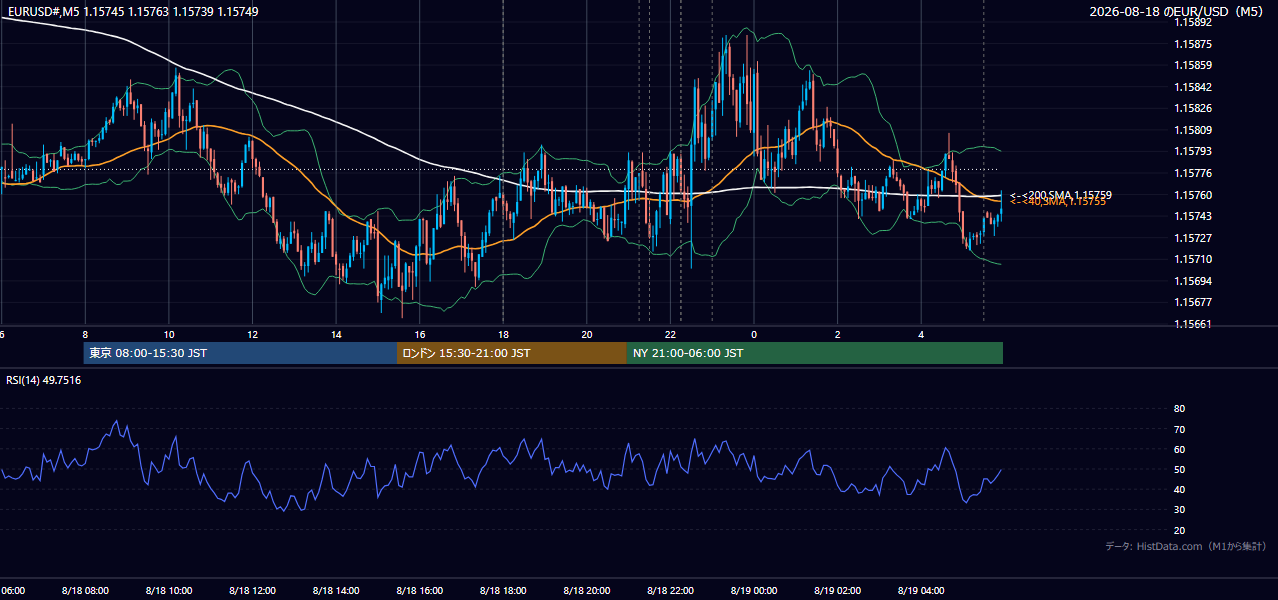
Task: Click hour tick 14 below price chart
Action: coord(336,334)
